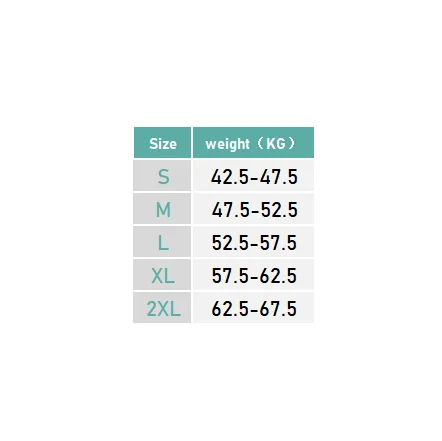Click the teal 2XL label
The width and height of the screenshot is (442, 441).
tap(163, 309)
